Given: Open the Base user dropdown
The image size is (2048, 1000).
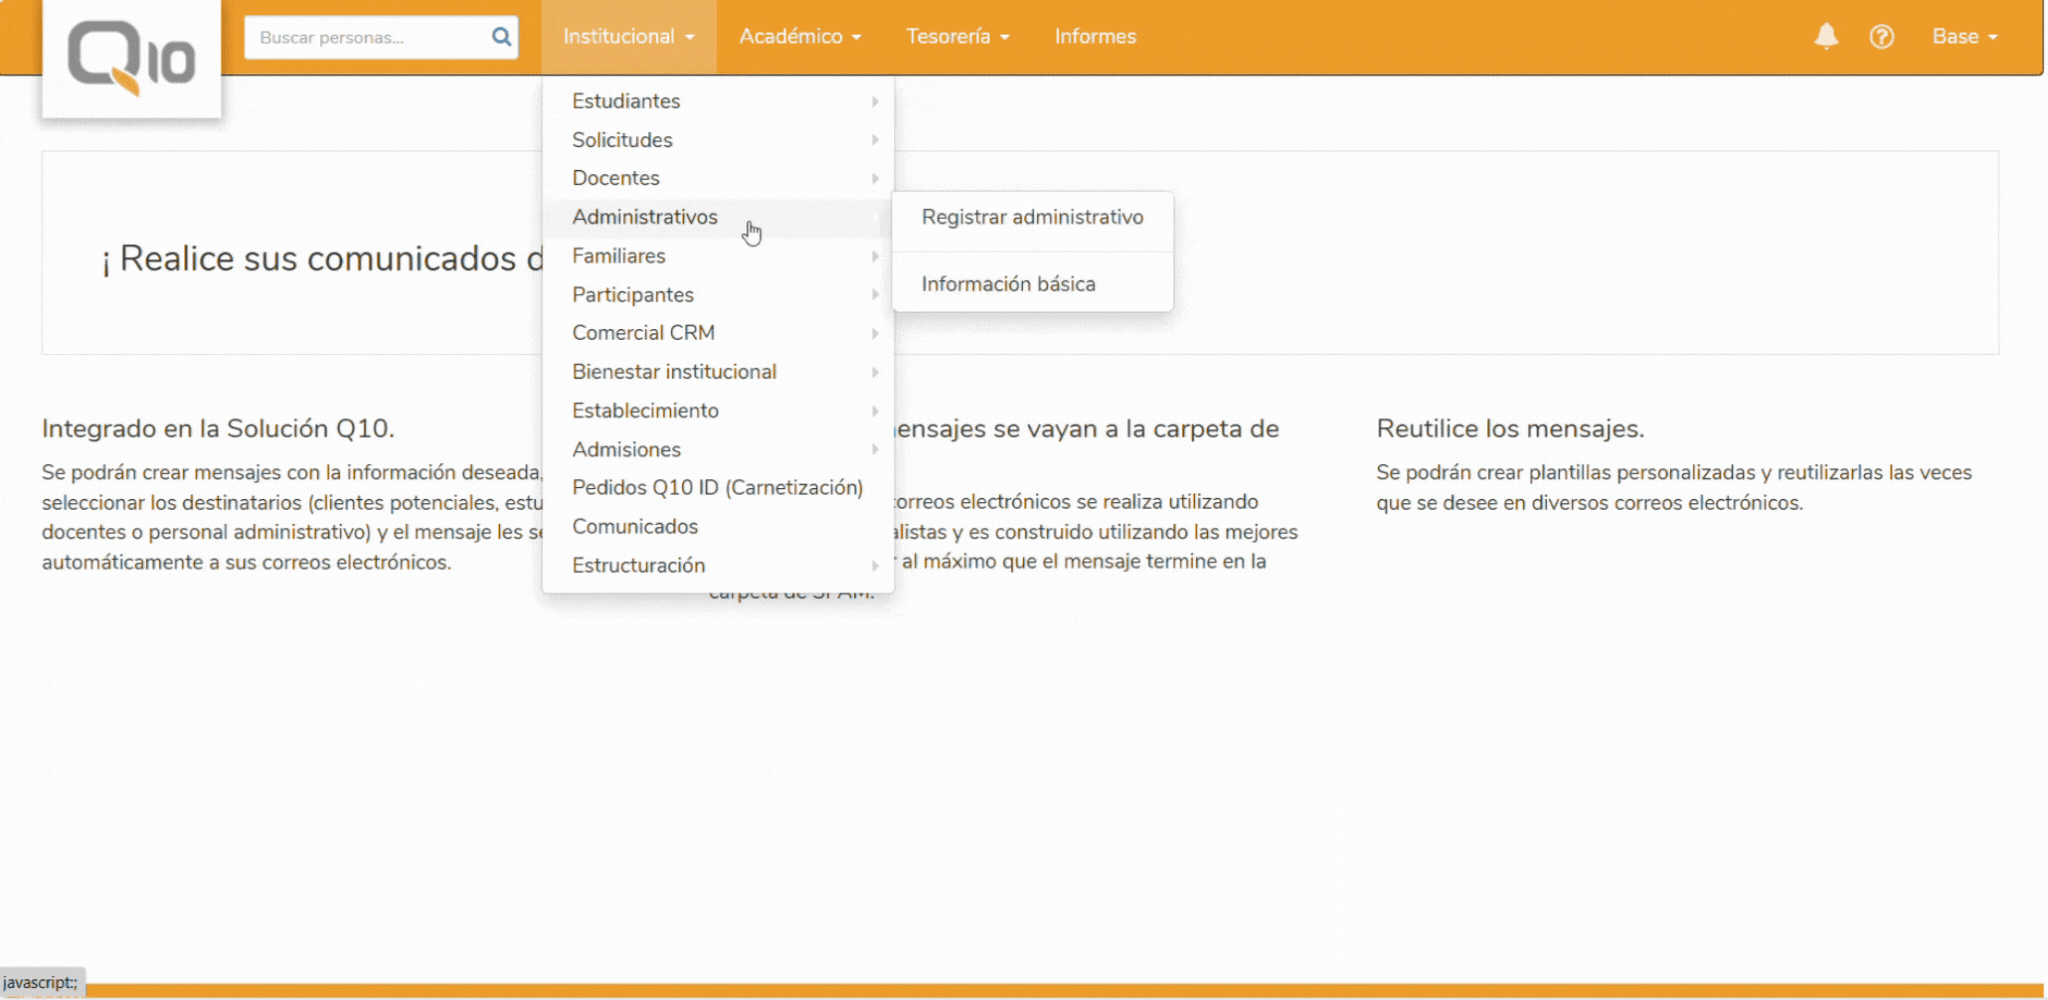Looking at the screenshot, I should click(1964, 37).
